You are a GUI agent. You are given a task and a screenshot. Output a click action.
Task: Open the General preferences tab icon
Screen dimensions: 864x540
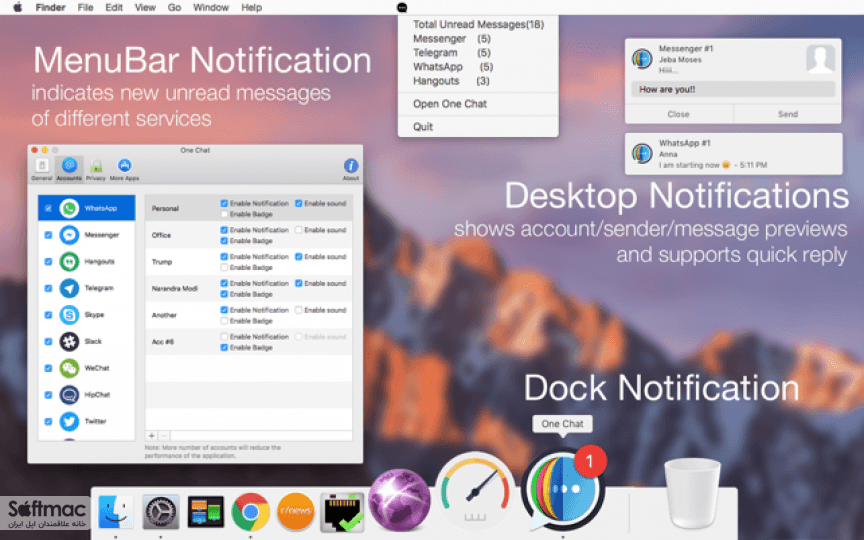click(x=42, y=166)
